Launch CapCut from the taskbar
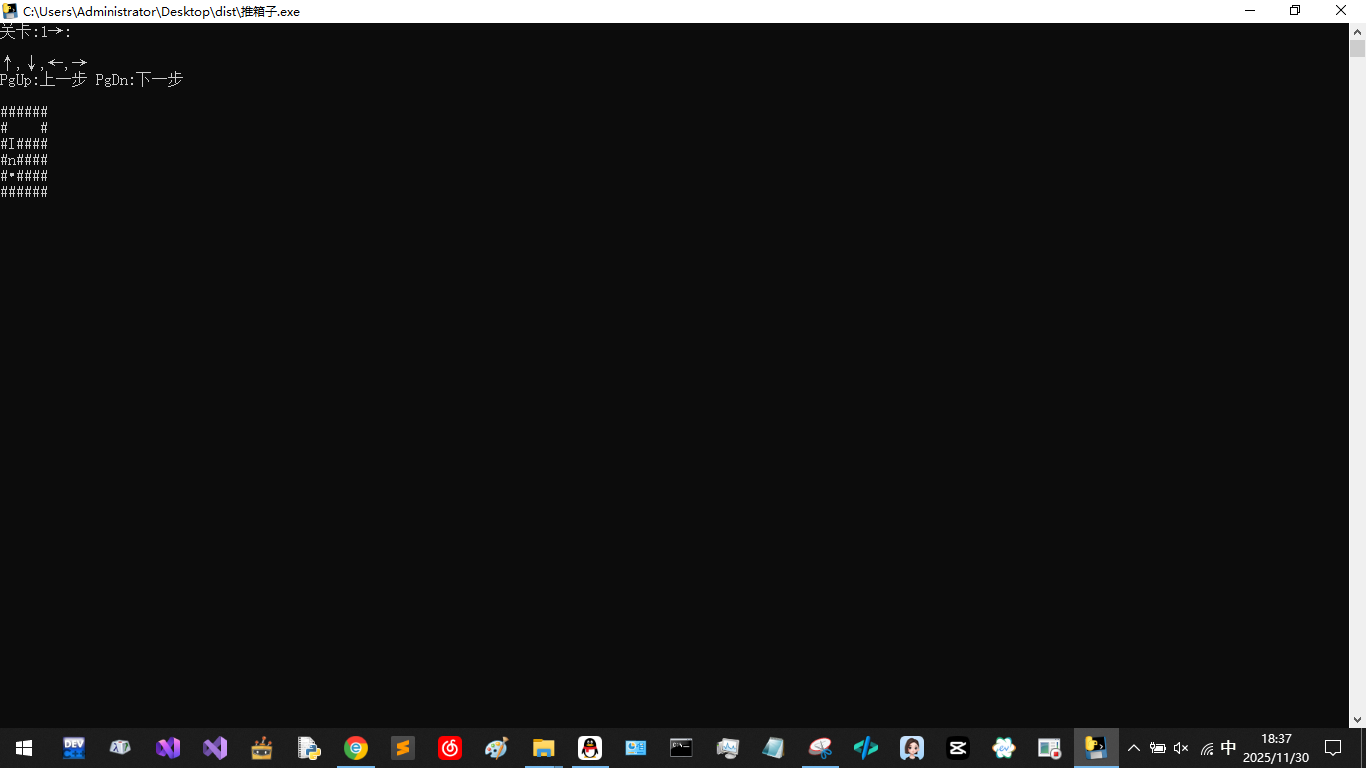This screenshot has width=1366, height=768. (957, 748)
